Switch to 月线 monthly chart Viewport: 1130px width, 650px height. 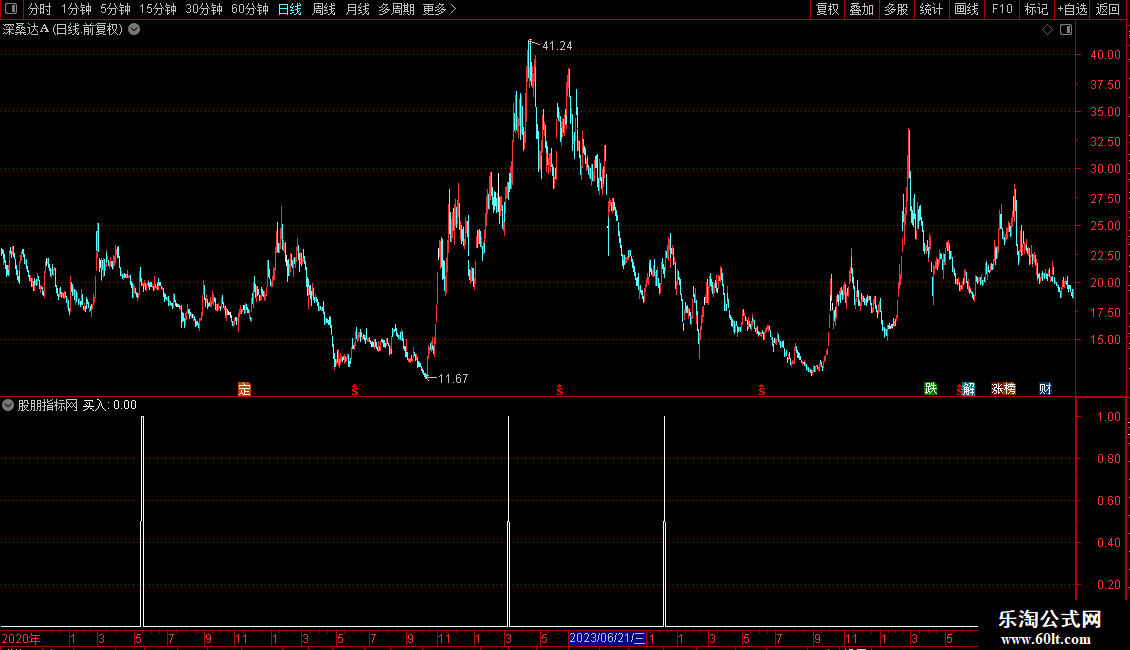click(x=357, y=9)
